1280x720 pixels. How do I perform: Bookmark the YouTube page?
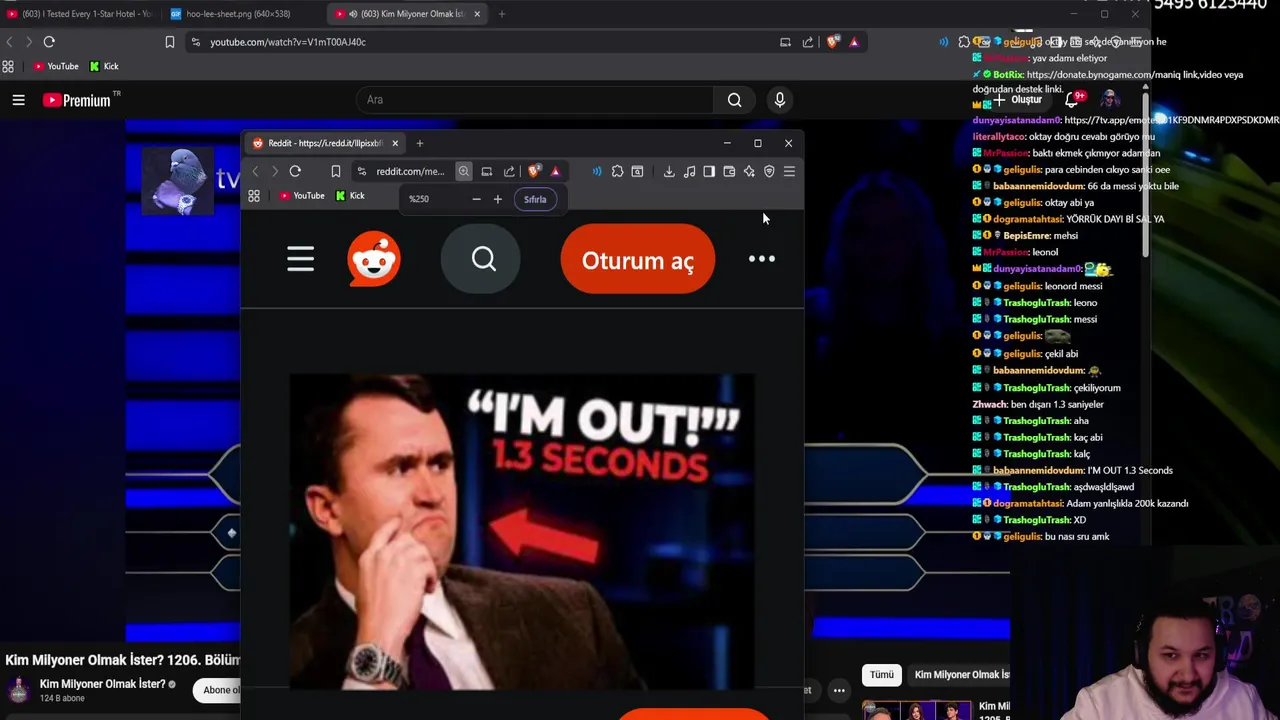click(x=170, y=42)
